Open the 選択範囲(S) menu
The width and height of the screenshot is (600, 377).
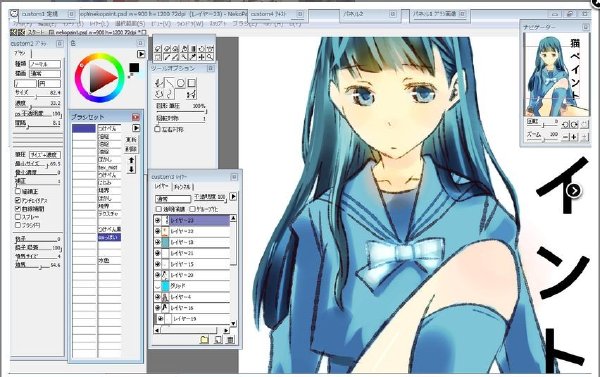point(130,23)
